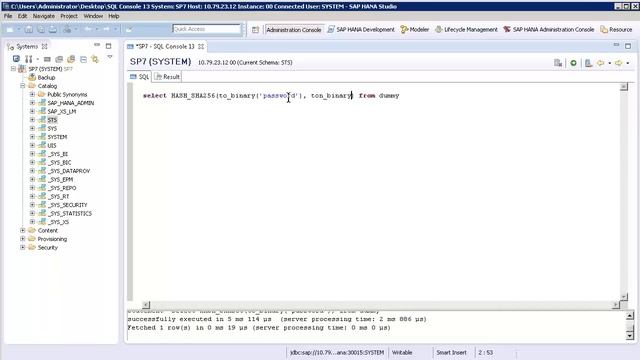Click 'Smart Insert' in the status bar
This screenshot has width=640, height=360.
pos(451,352)
